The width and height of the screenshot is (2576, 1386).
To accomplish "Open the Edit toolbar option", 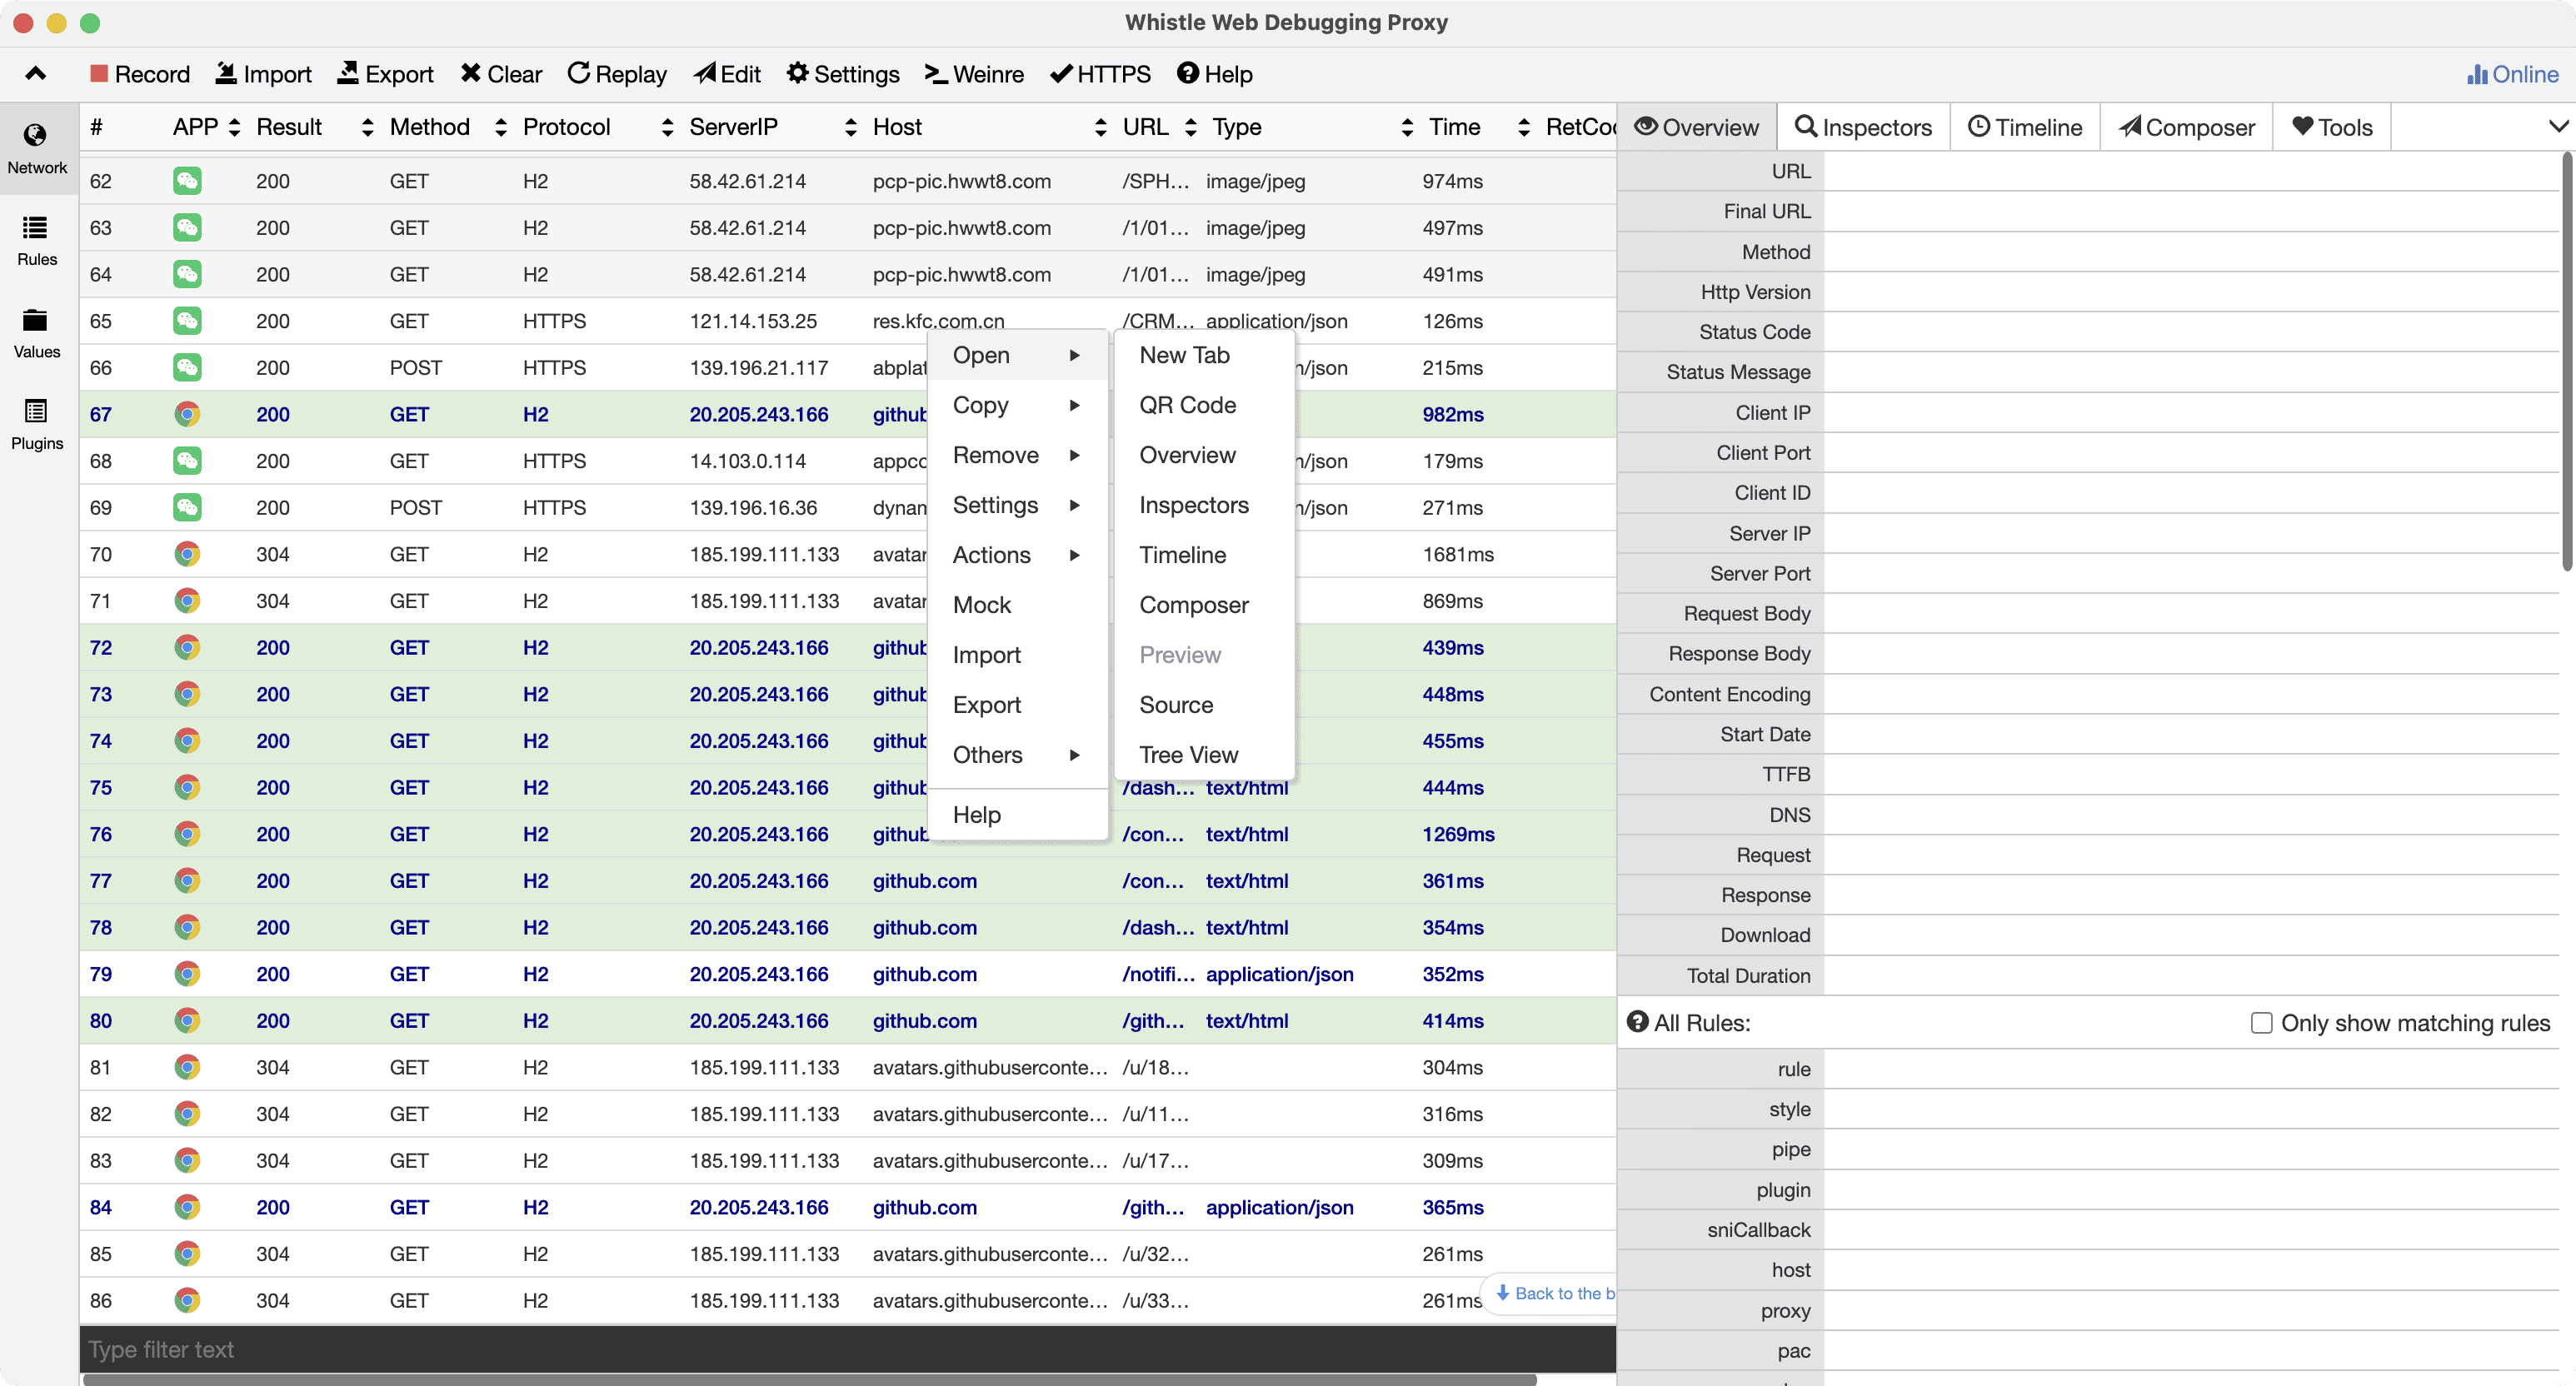I will (x=727, y=74).
